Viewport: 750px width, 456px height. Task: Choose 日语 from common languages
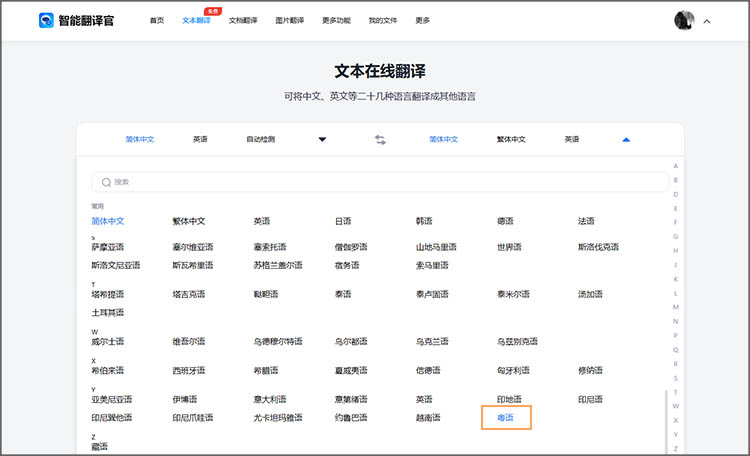(x=343, y=220)
